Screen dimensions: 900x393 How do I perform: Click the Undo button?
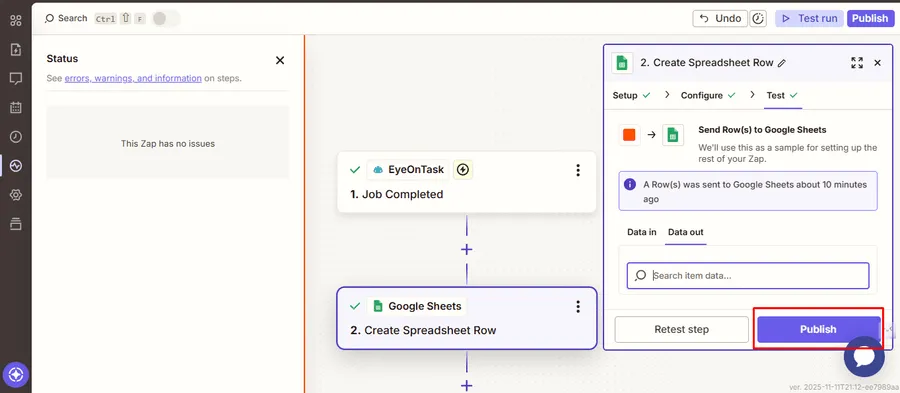pyautogui.click(x=720, y=18)
